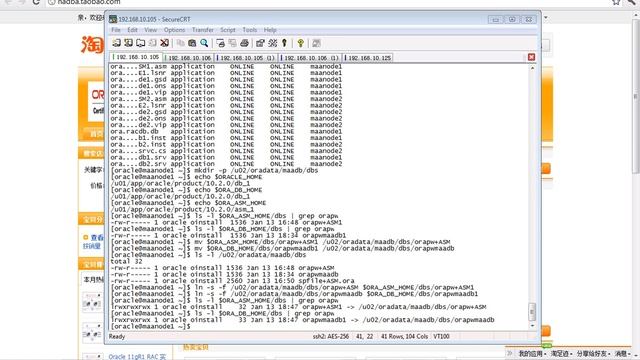The image size is (640, 360).
Task: Open the Options menu
Action: click(x=174, y=30)
